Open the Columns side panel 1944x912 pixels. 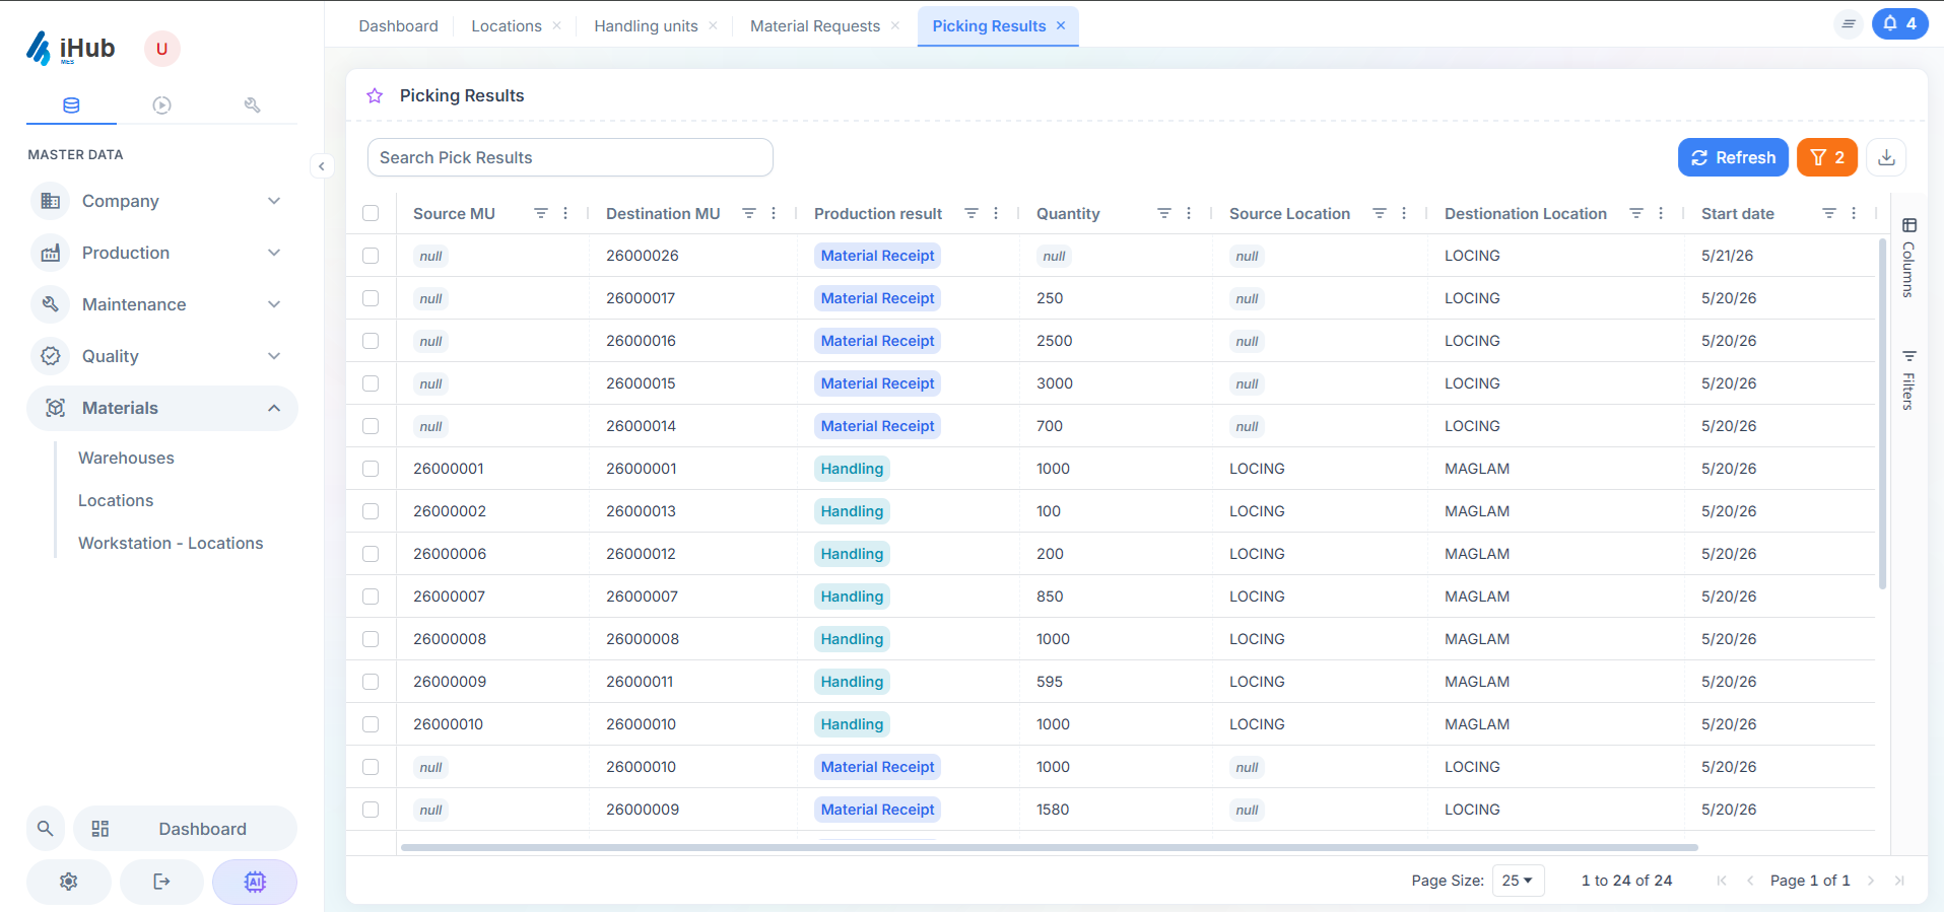pyautogui.click(x=1909, y=258)
